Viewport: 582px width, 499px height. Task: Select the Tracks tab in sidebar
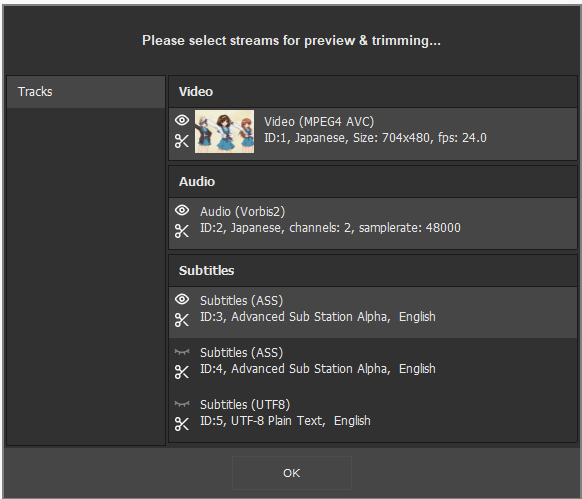coord(86,92)
